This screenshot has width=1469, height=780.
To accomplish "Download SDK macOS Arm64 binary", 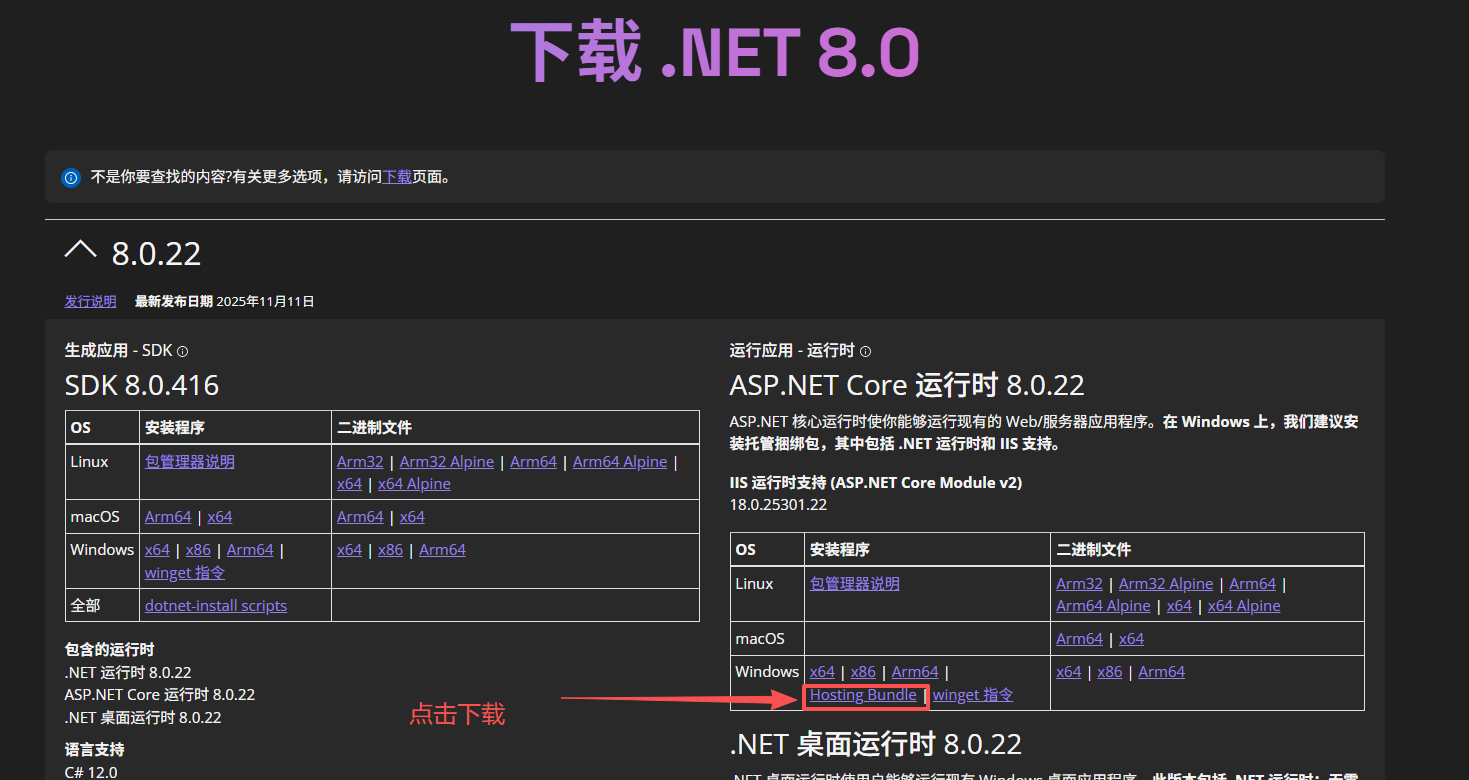I will [x=360, y=517].
